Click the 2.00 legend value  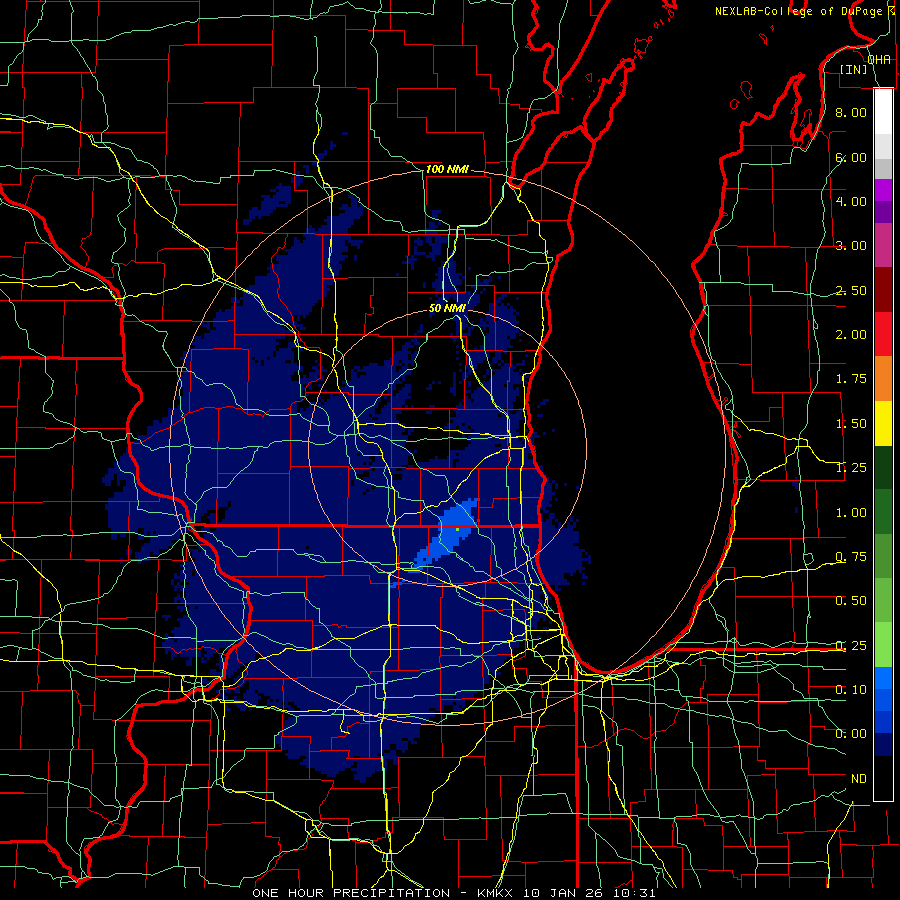click(x=851, y=335)
